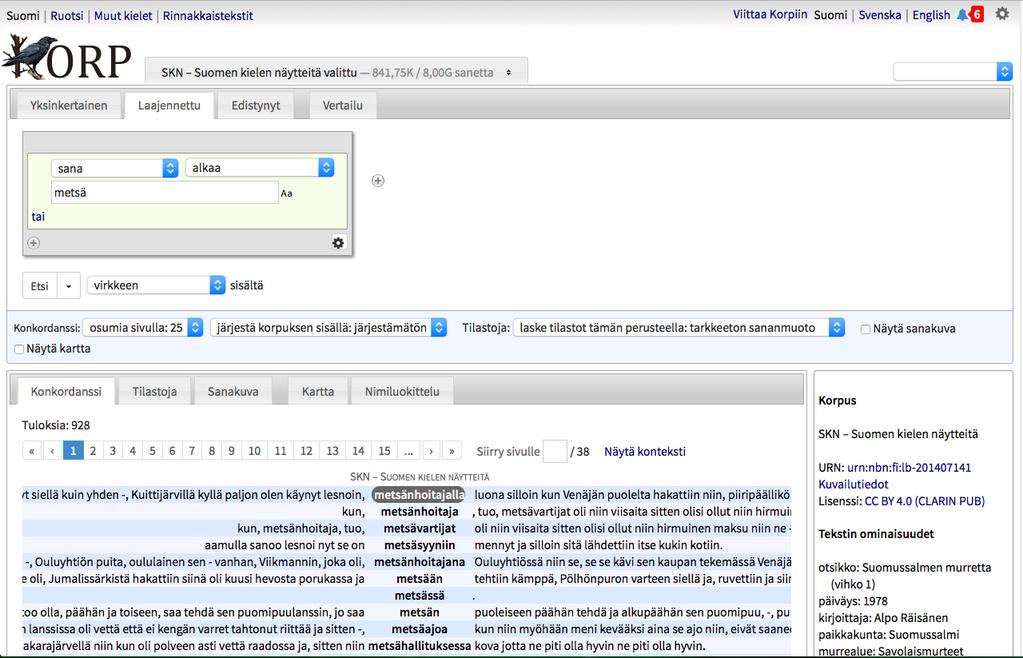Click the Siirry sivulle page number field

(x=555, y=451)
